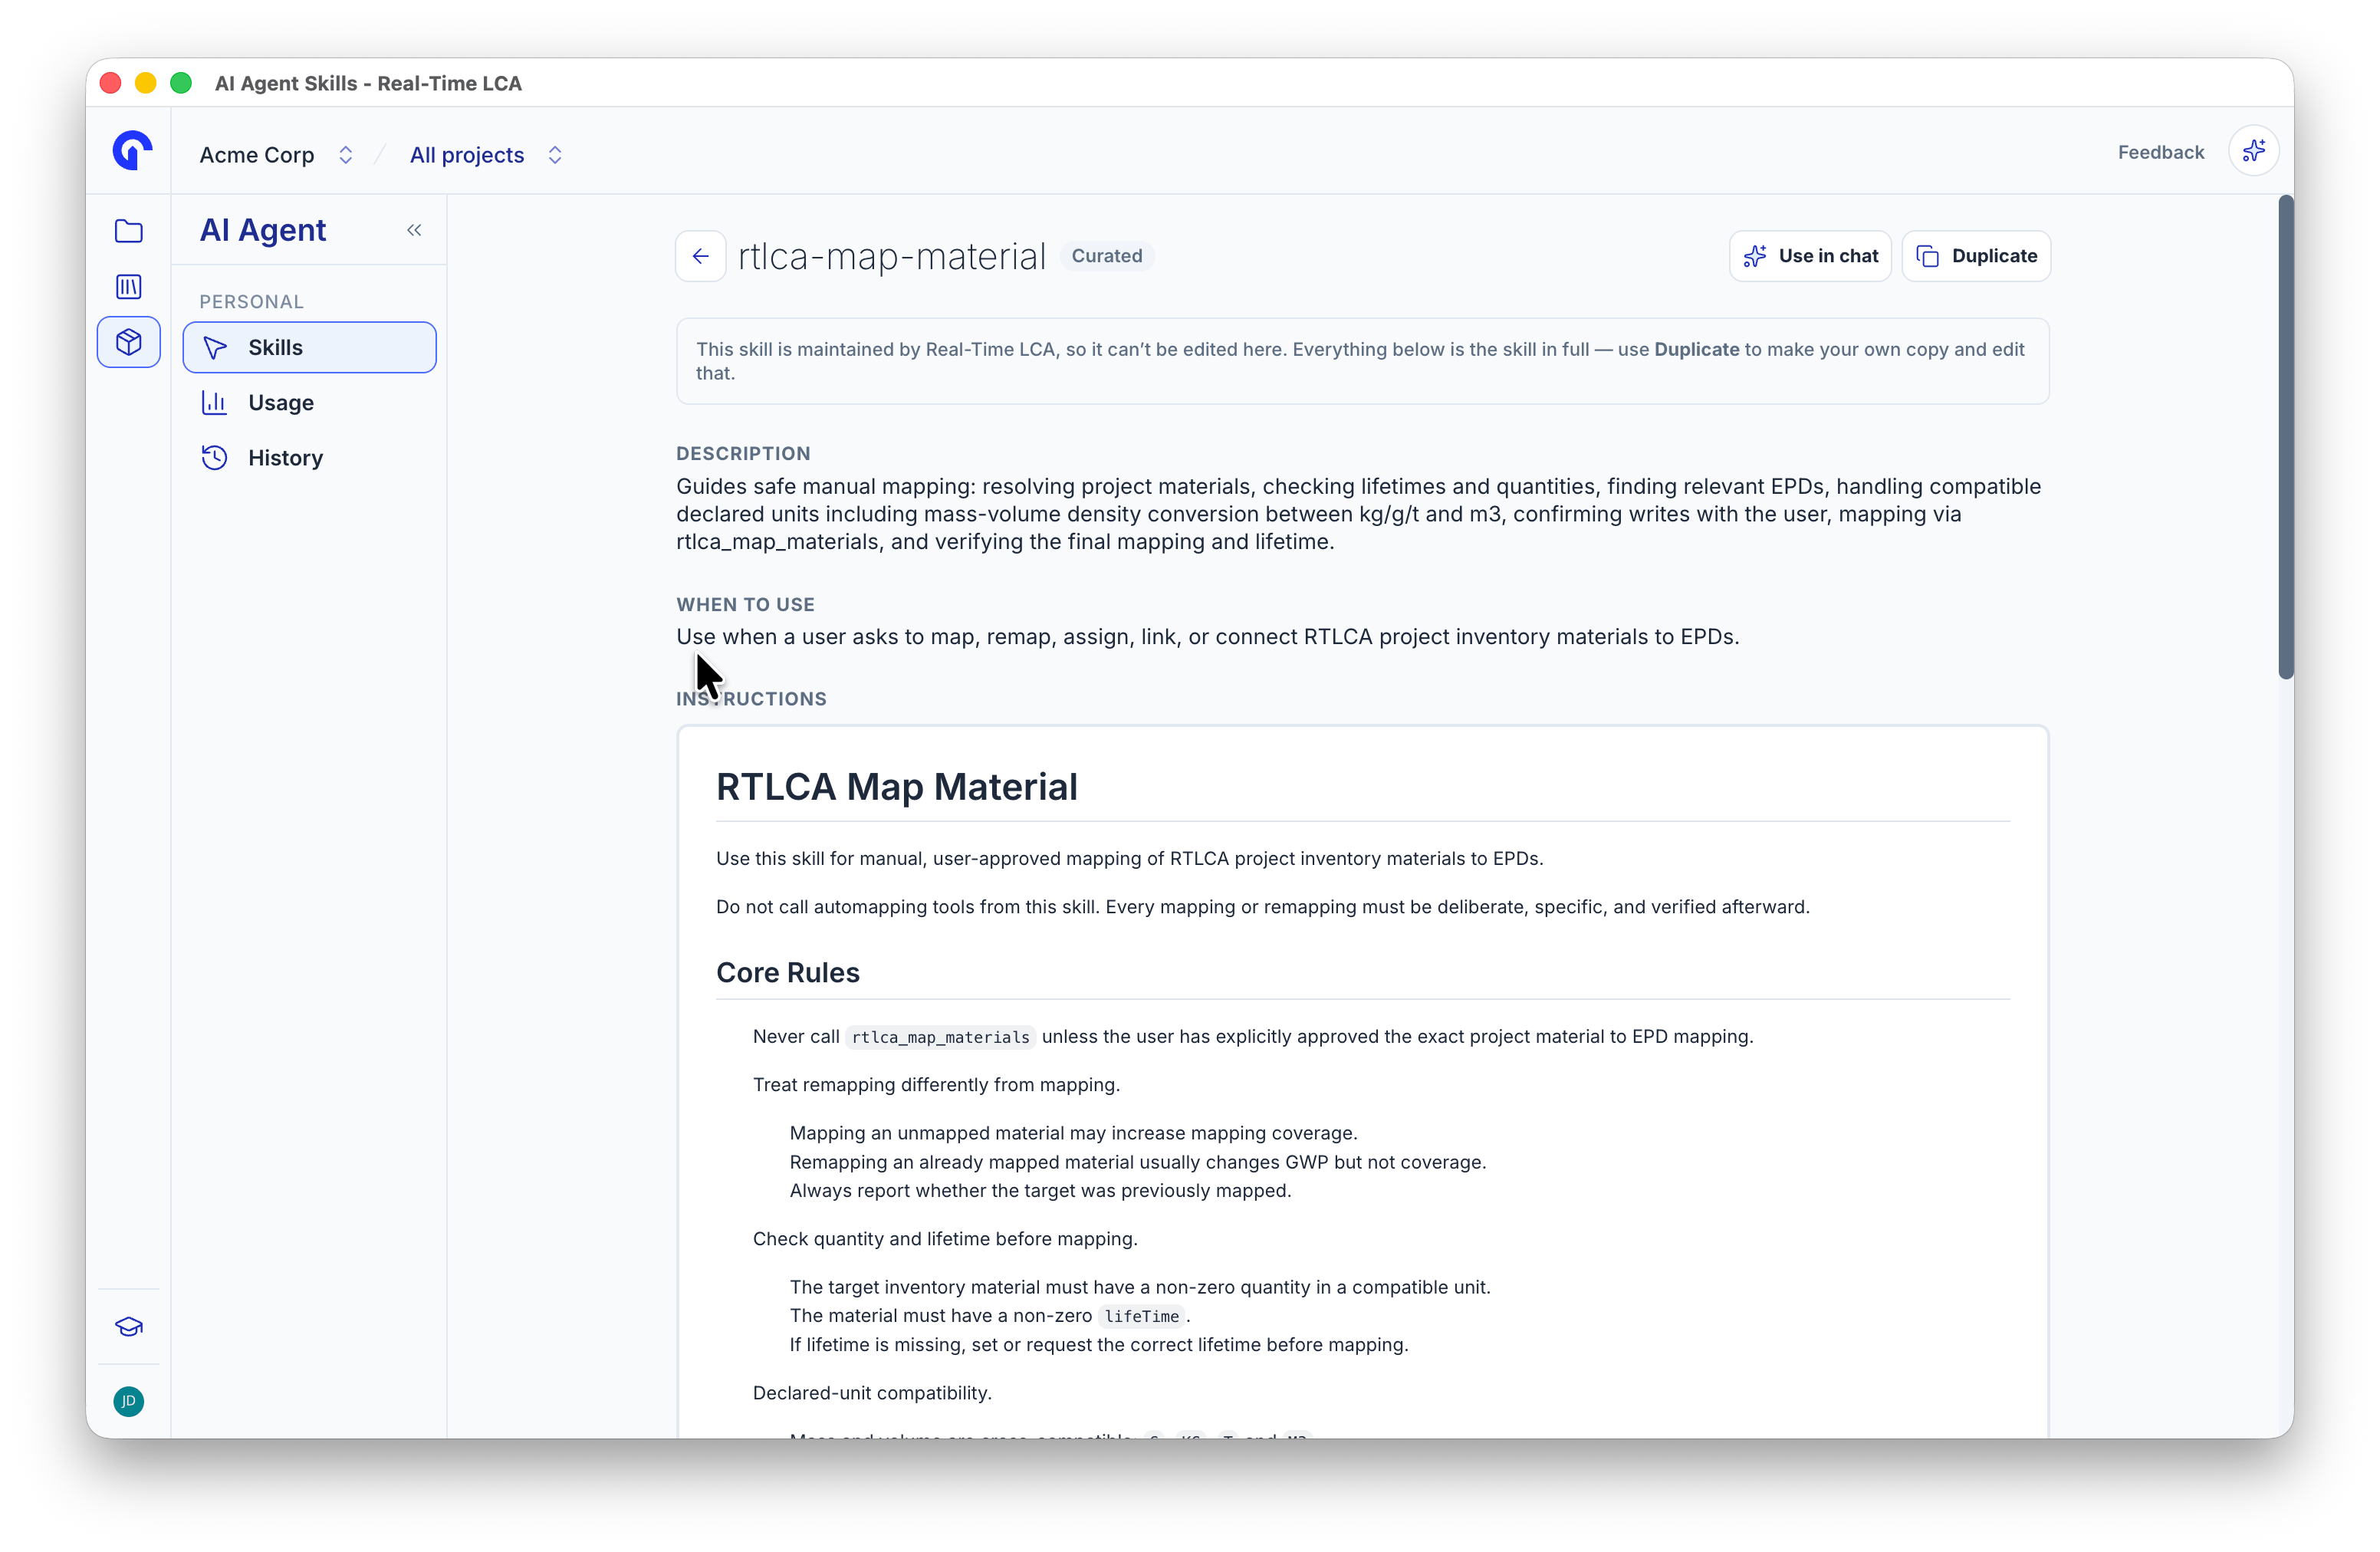
Task: Click the Feedback link
Action: [2160, 152]
